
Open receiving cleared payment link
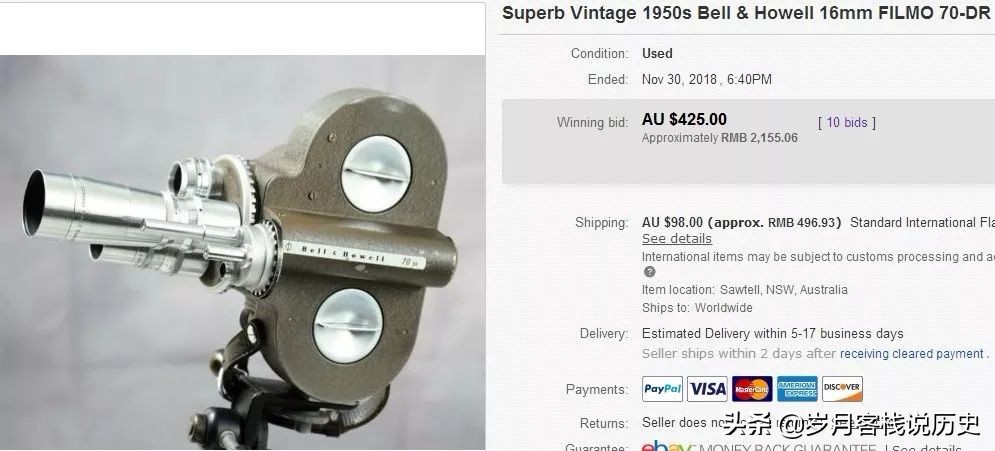point(912,354)
